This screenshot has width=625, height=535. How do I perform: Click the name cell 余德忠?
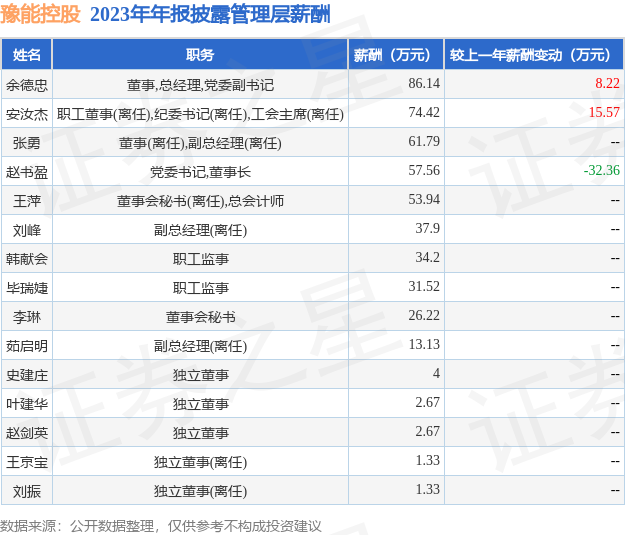(27, 85)
